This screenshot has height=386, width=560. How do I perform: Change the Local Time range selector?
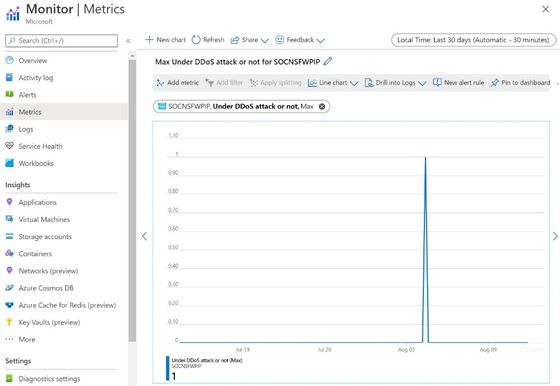(x=474, y=40)
